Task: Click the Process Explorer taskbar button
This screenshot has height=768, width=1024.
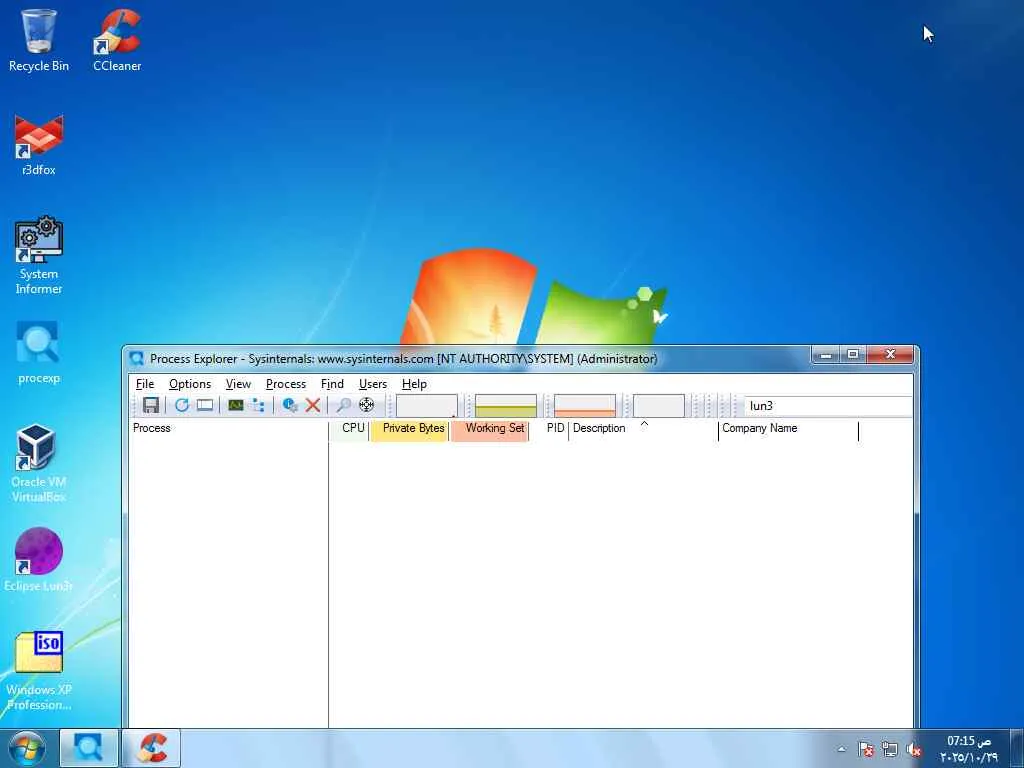Action: coord(89,748)
